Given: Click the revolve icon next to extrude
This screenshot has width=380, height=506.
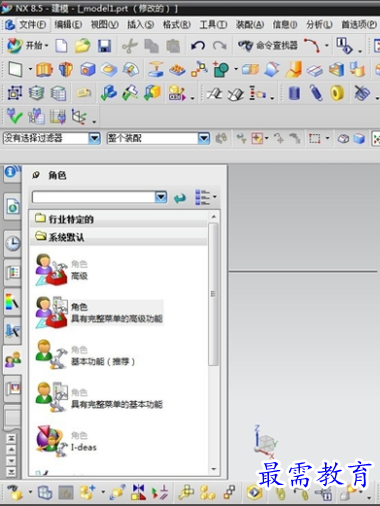Looking at the screenshot, I should 66,69.
